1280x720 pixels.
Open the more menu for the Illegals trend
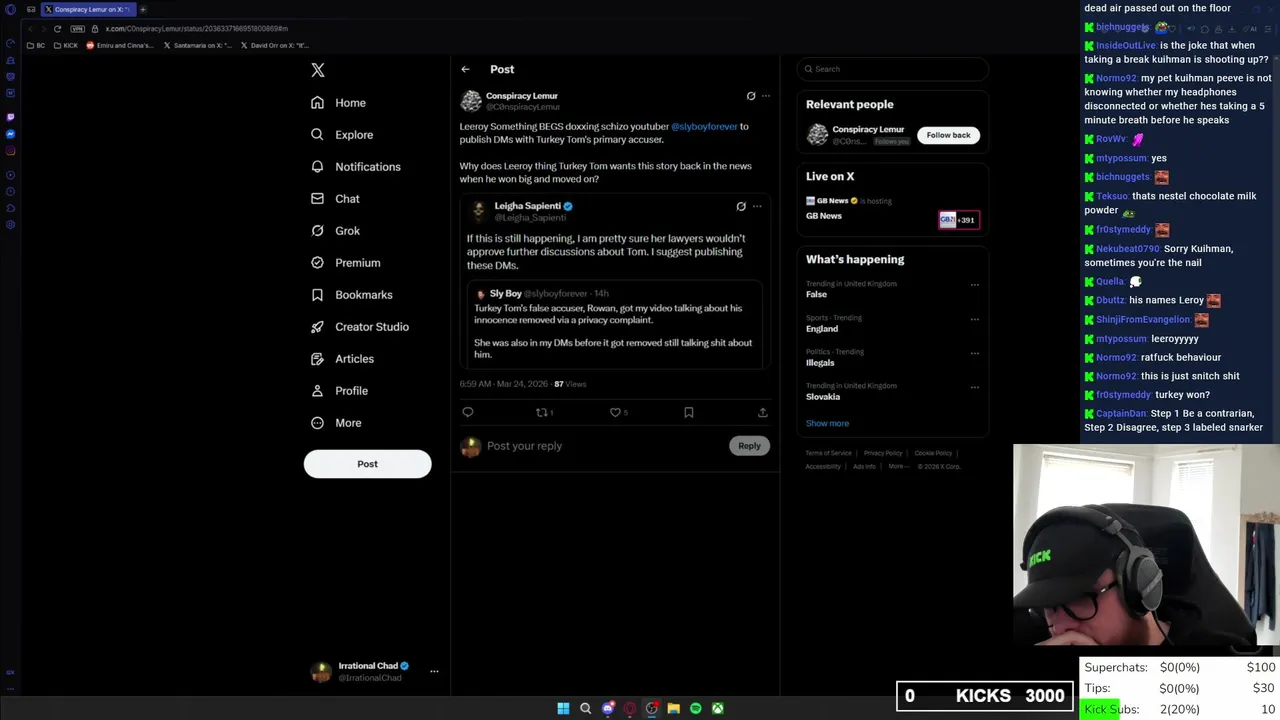pos(974,353)
